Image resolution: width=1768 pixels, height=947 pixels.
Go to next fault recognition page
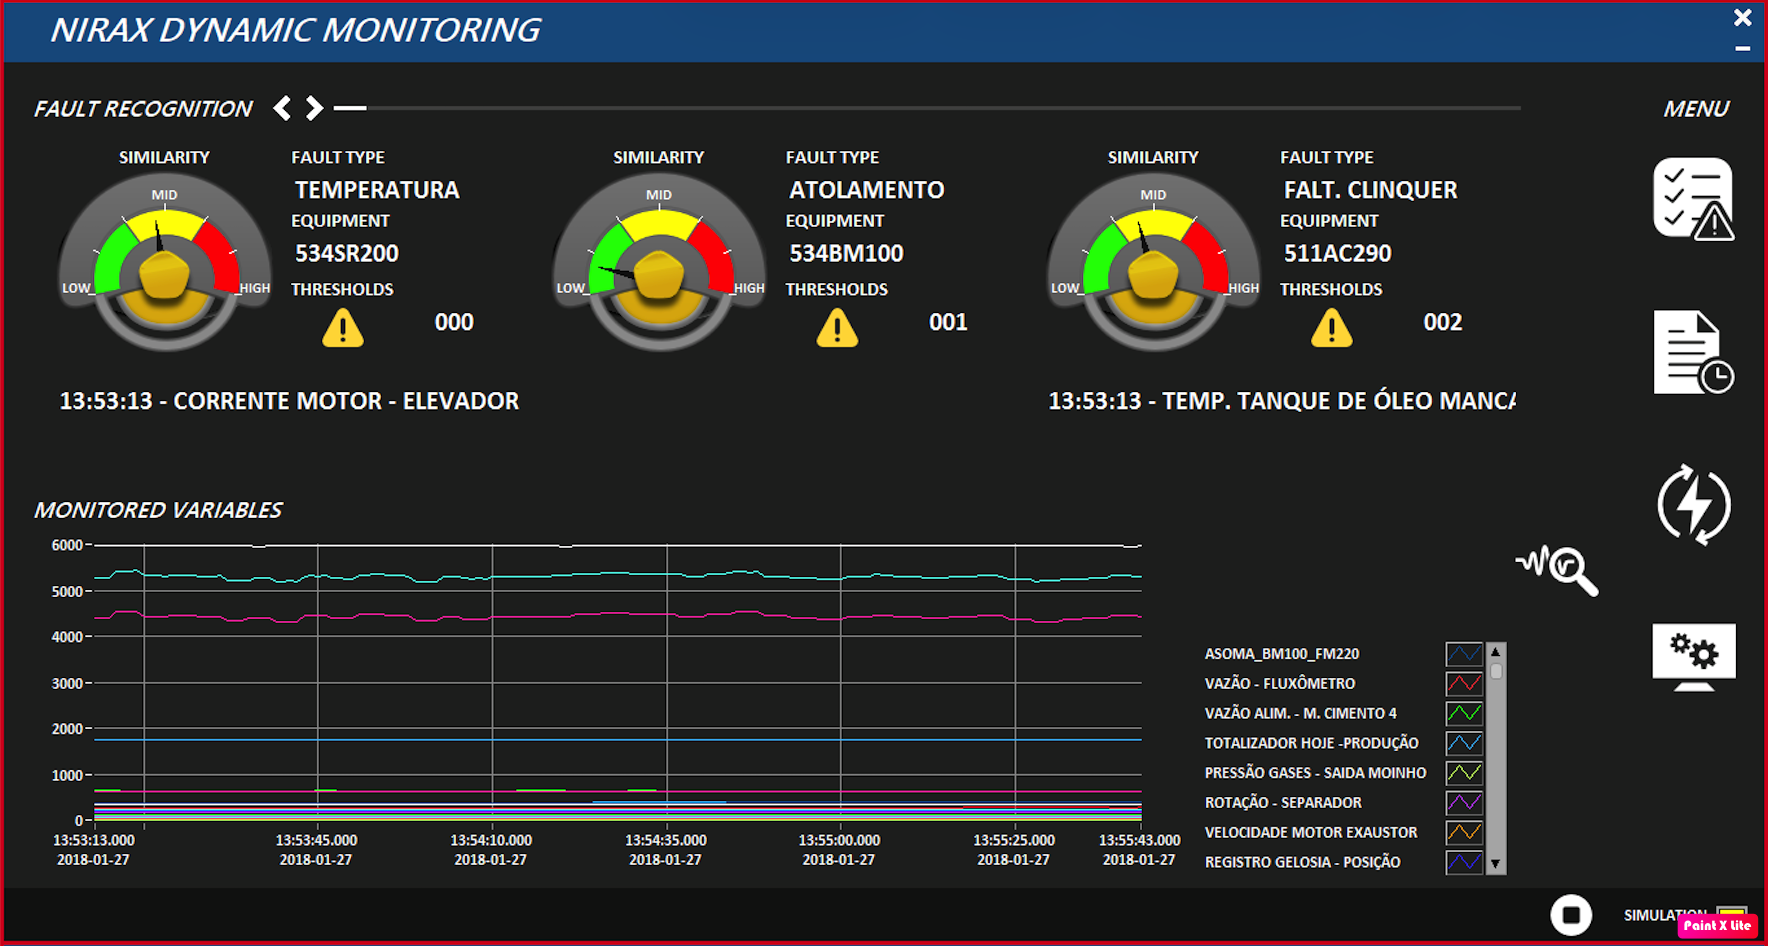(x=314, y=108)
